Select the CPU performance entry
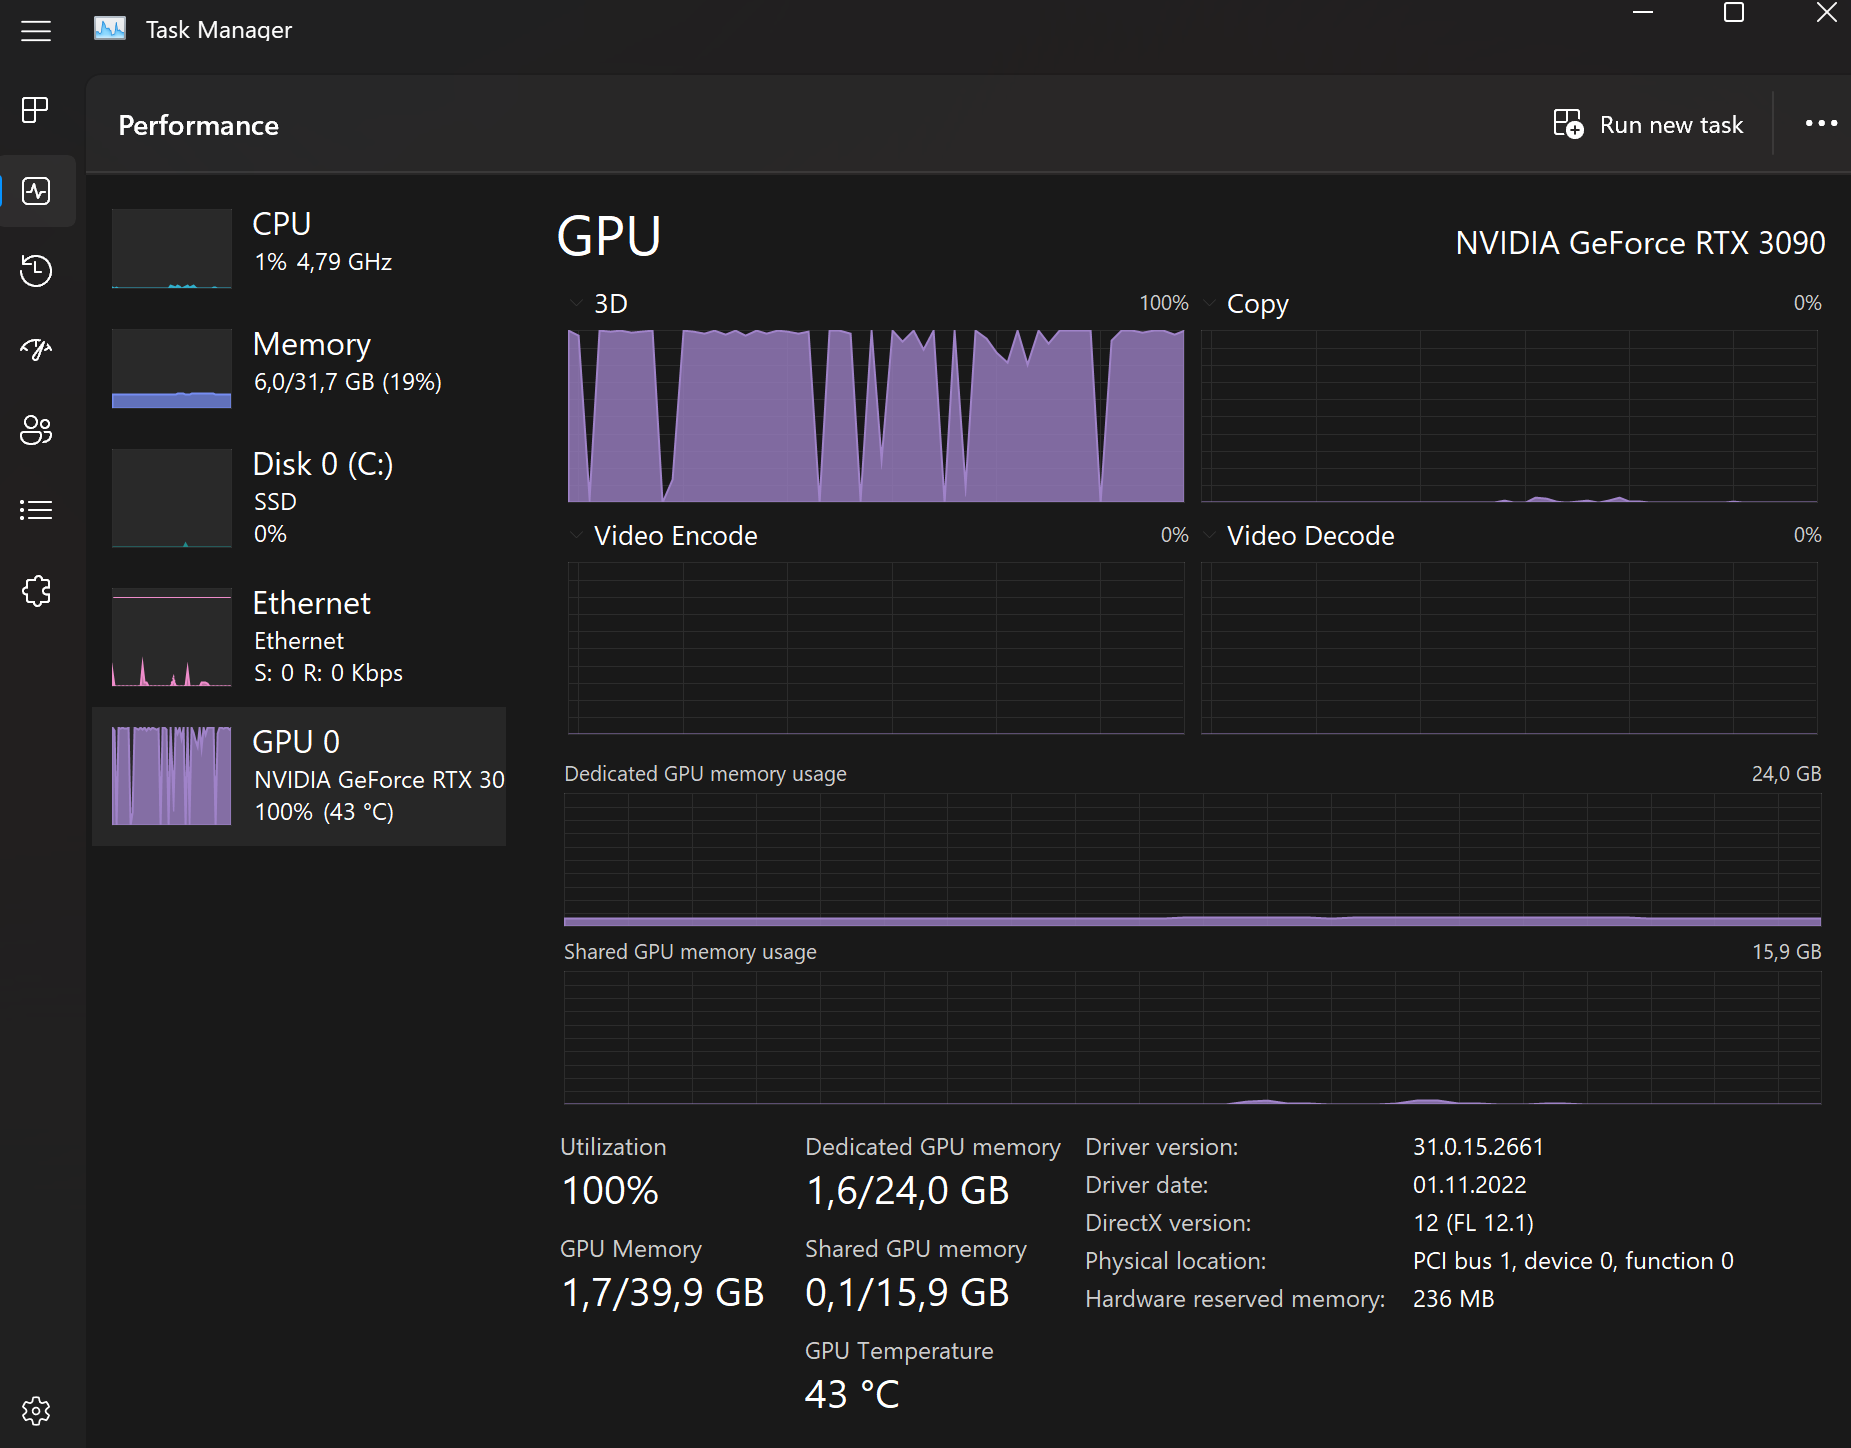The image size is (1851, 1448). pos(299,247)
